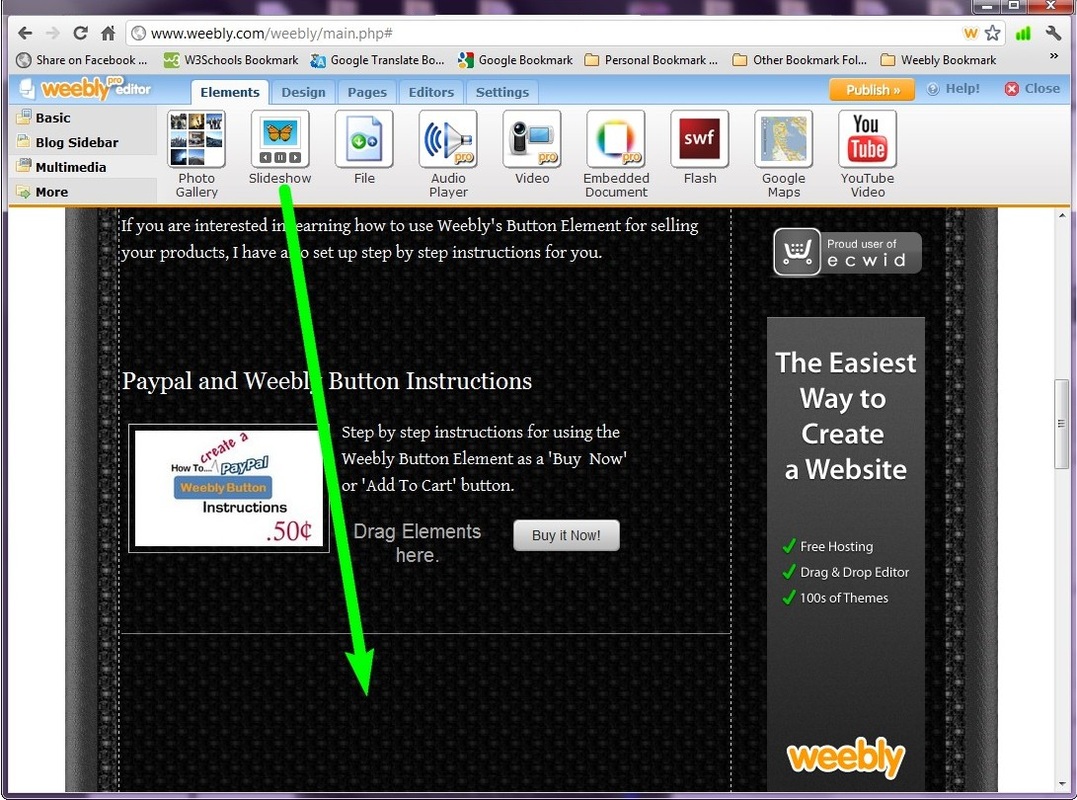1077x800 pixels.
Task: Click the Weebly extension icon in address bar
Action: (971, 33)
